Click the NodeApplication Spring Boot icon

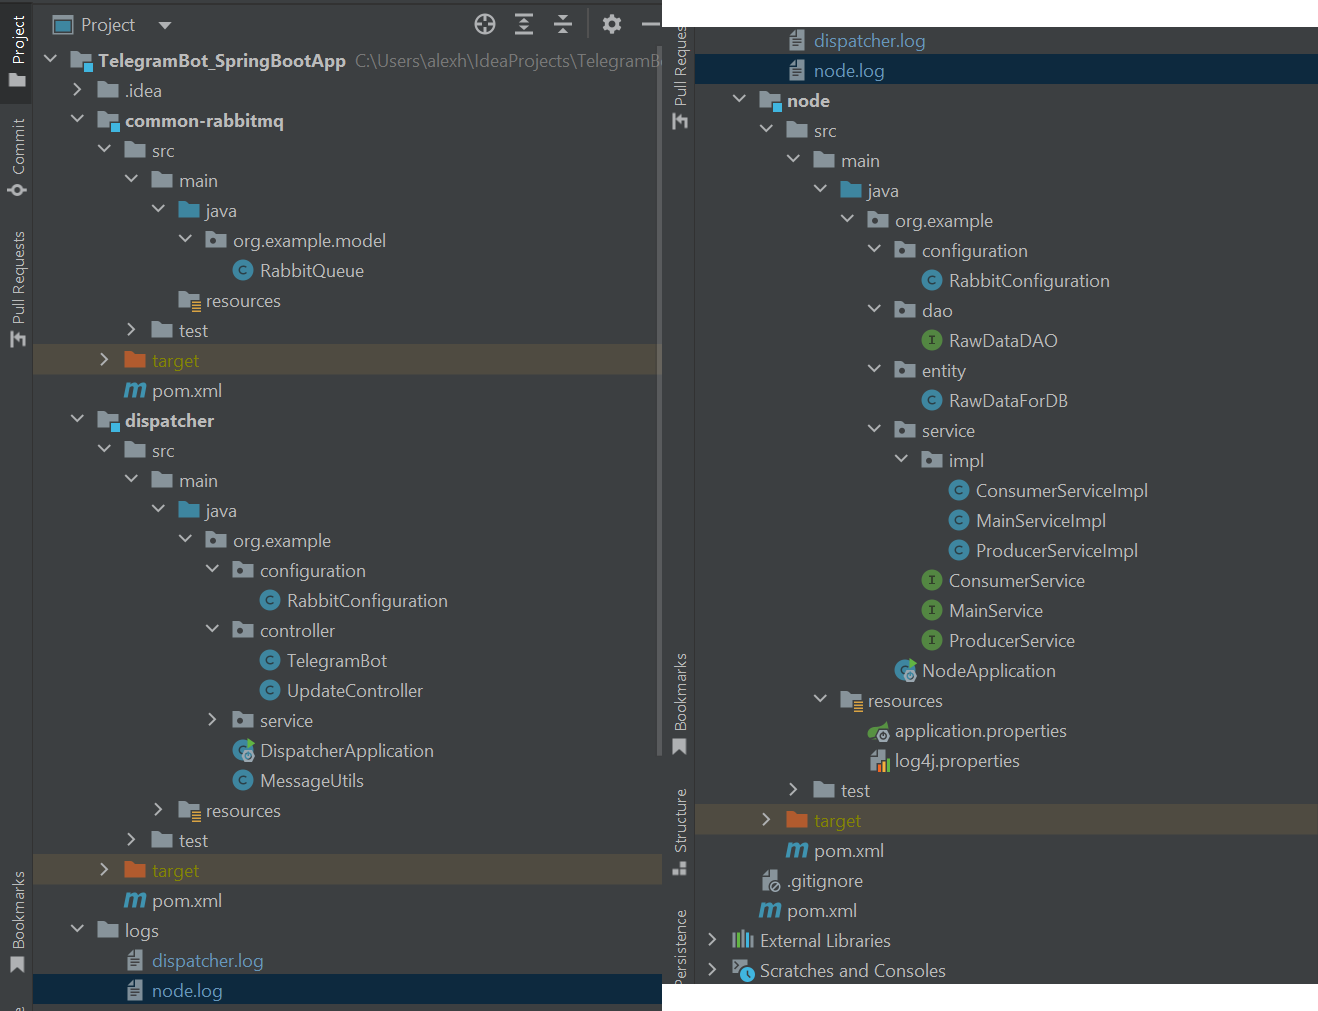tap(905, 670)
